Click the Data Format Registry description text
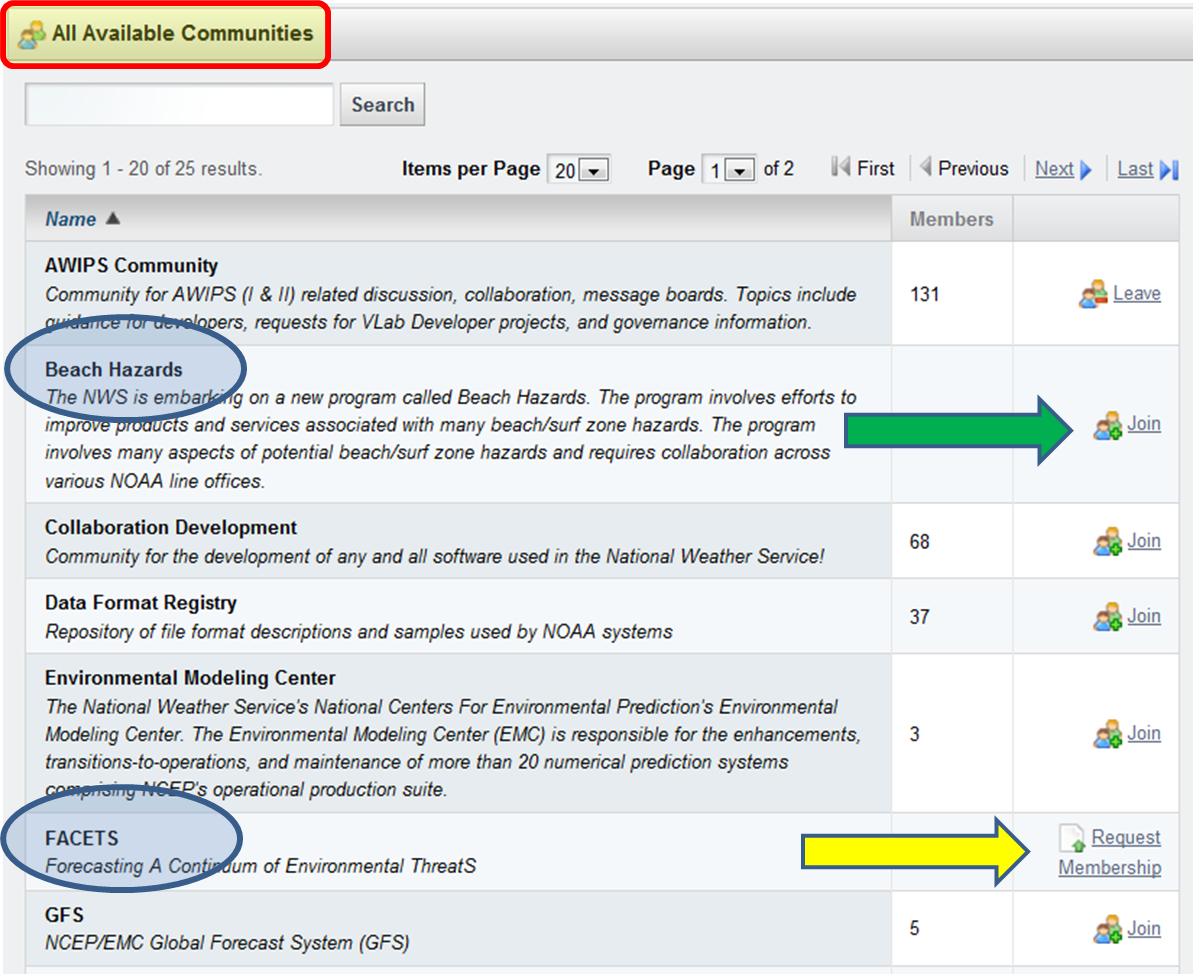 click(x=358, y=632)
